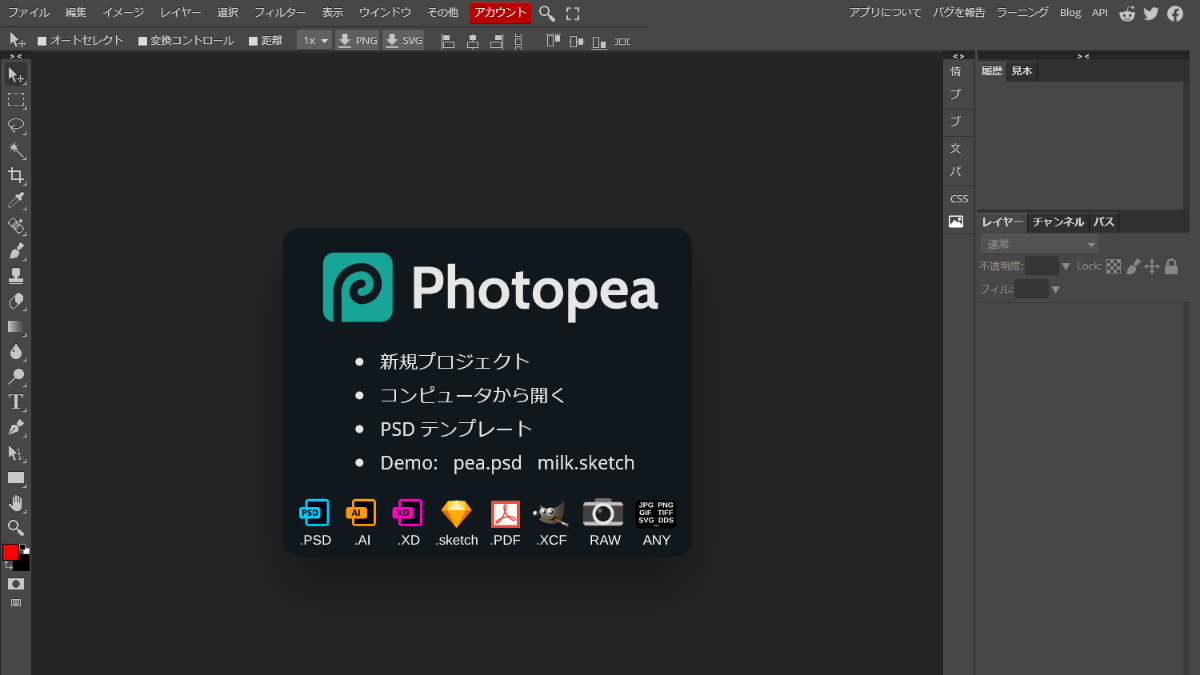Open the Reddit link icon

[1127, 13]
